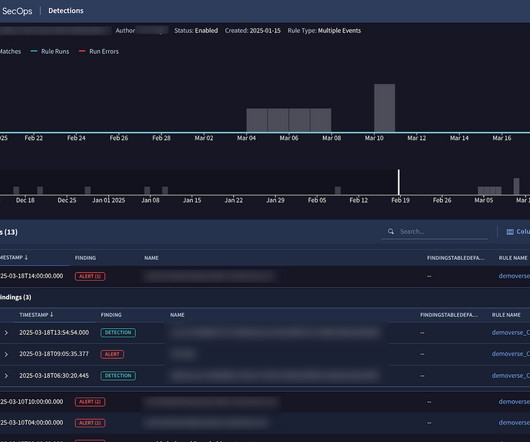
Task: Click timestamp 2025-03-18T09:05:35.377
Action: [x=54, y=354]
